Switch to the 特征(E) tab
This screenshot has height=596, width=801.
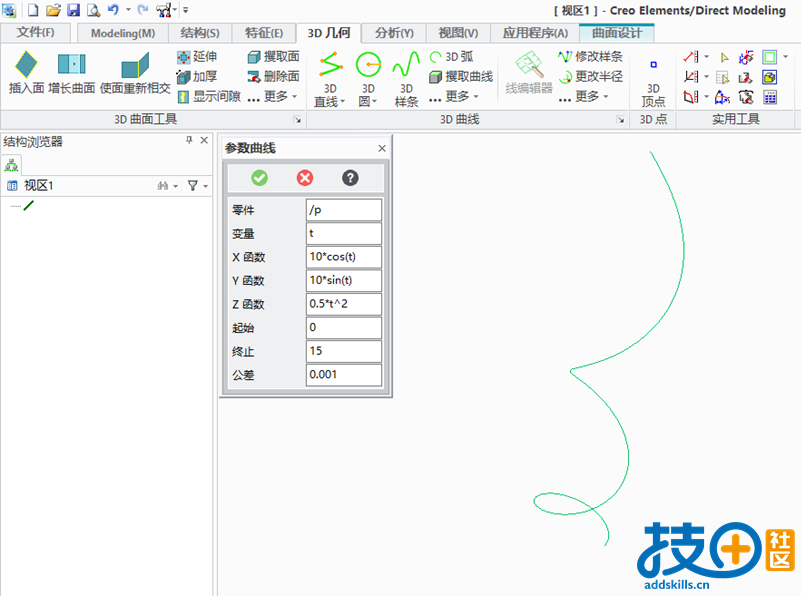click(x=264, y=33)
